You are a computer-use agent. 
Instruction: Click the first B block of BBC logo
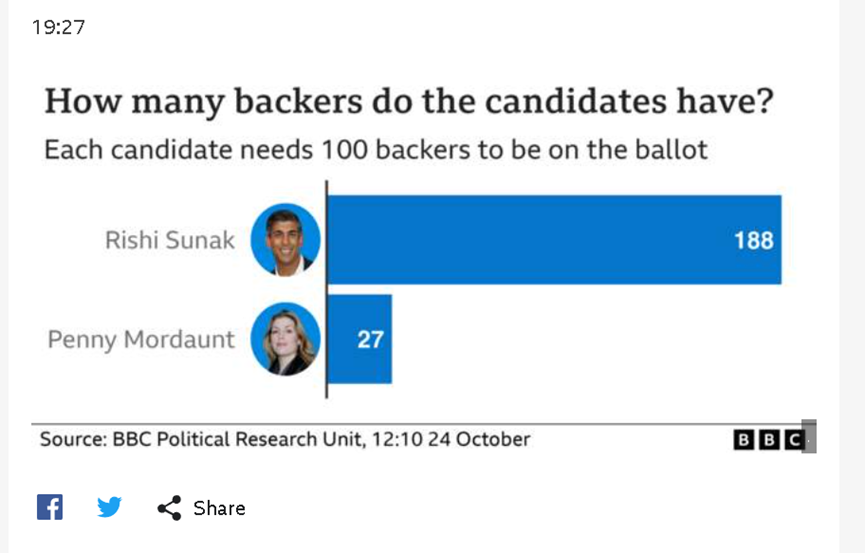coord(744,440)
